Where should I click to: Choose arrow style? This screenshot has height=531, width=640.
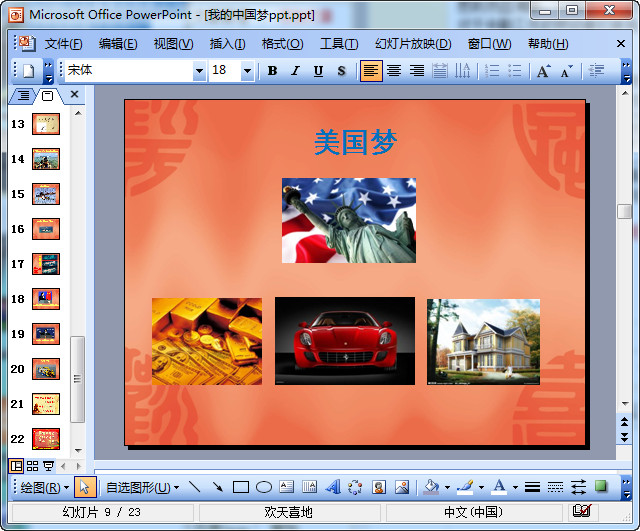[578, 487]
